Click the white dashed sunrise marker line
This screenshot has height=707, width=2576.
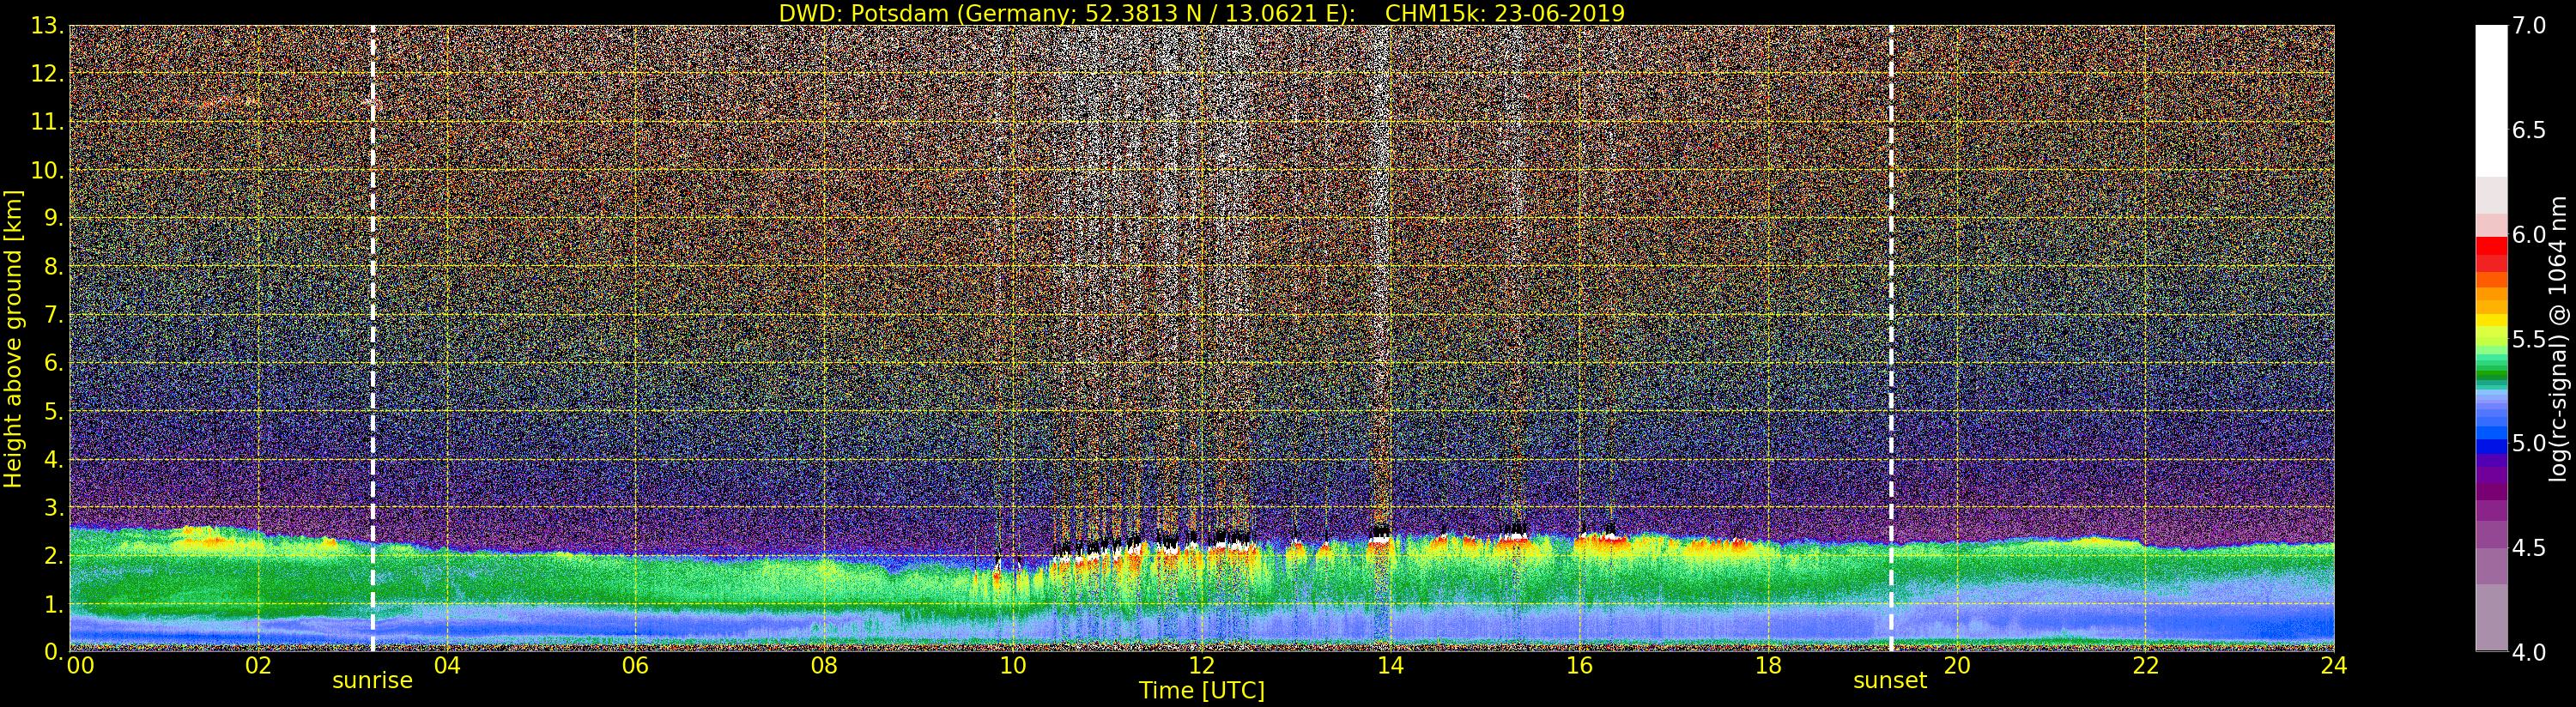pyautogui.click(x=373, y=339)
